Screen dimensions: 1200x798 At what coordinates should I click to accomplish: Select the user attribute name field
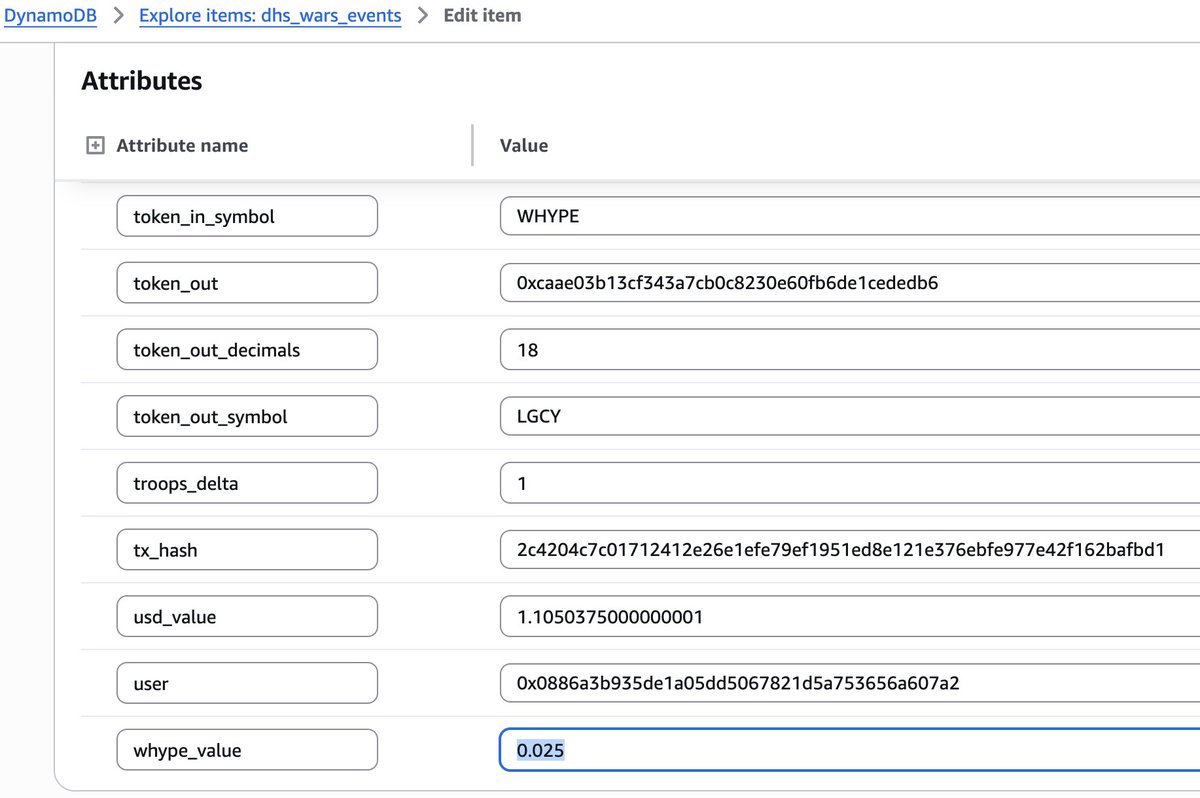click(247, 683)
